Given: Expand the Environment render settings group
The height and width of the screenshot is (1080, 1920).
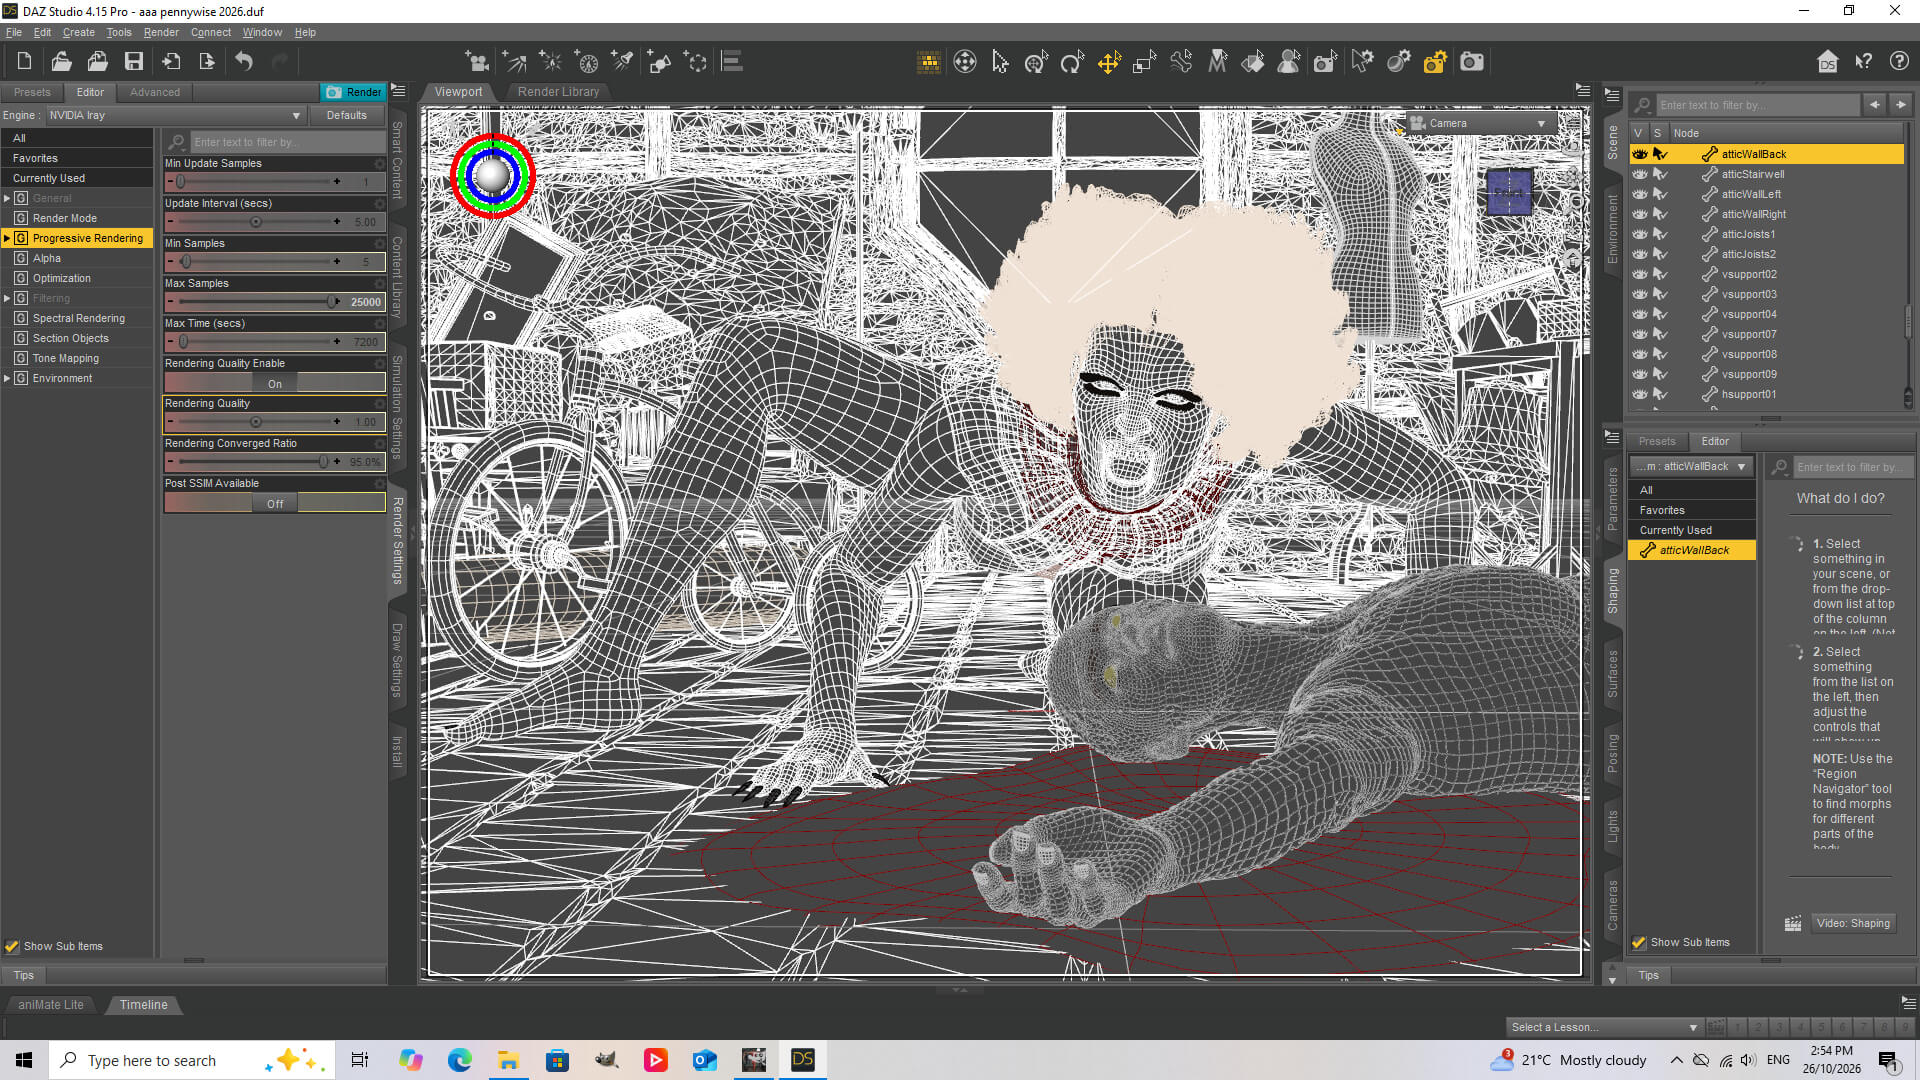Looking at the screenshot, I should (7, 378).
